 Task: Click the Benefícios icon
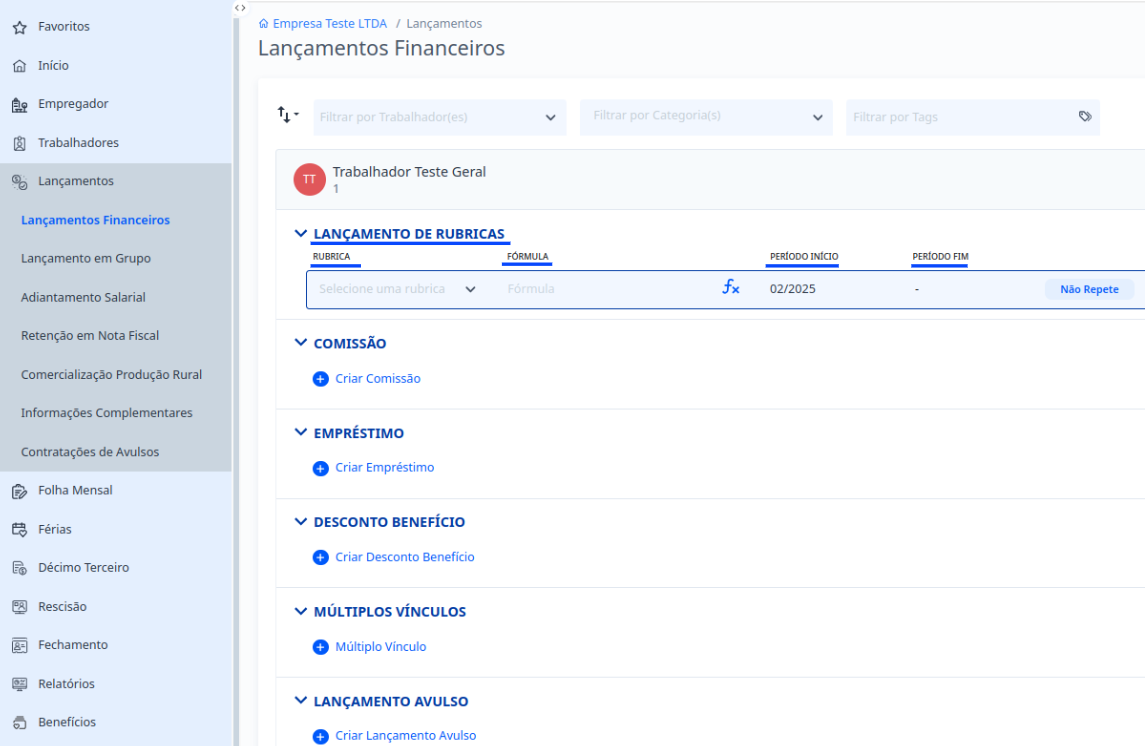coord(20,723)
